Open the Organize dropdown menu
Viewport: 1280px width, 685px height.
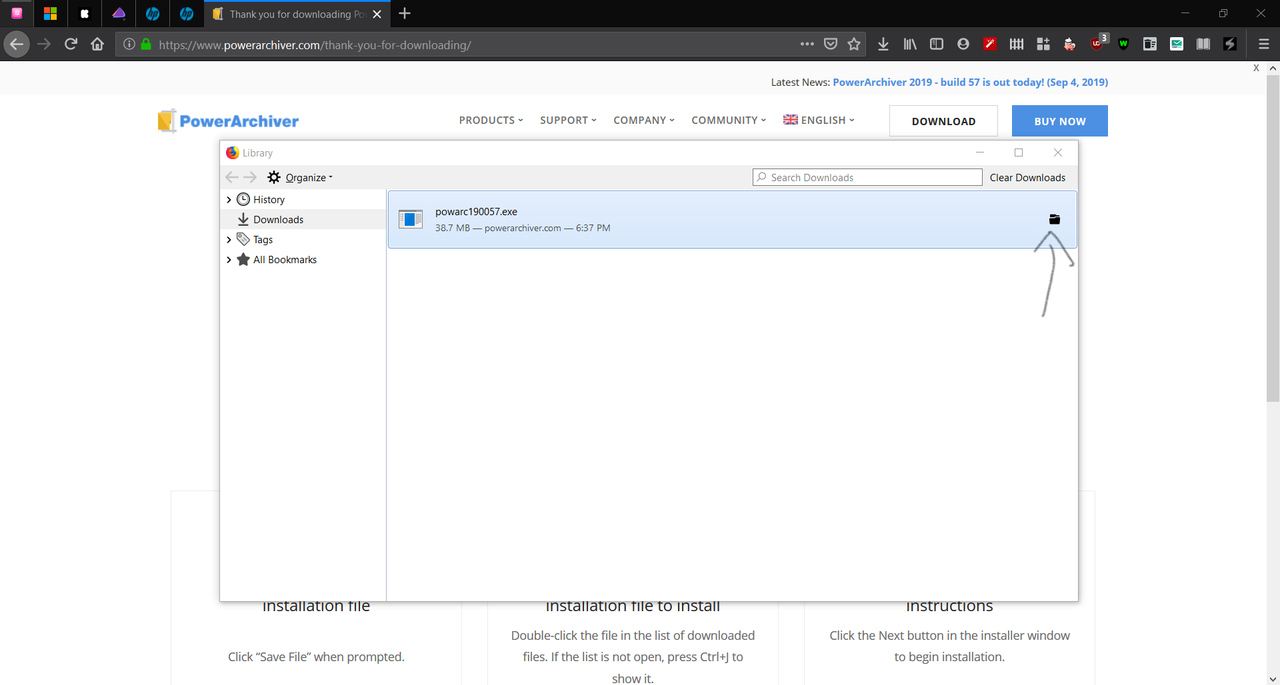[309, 177]
